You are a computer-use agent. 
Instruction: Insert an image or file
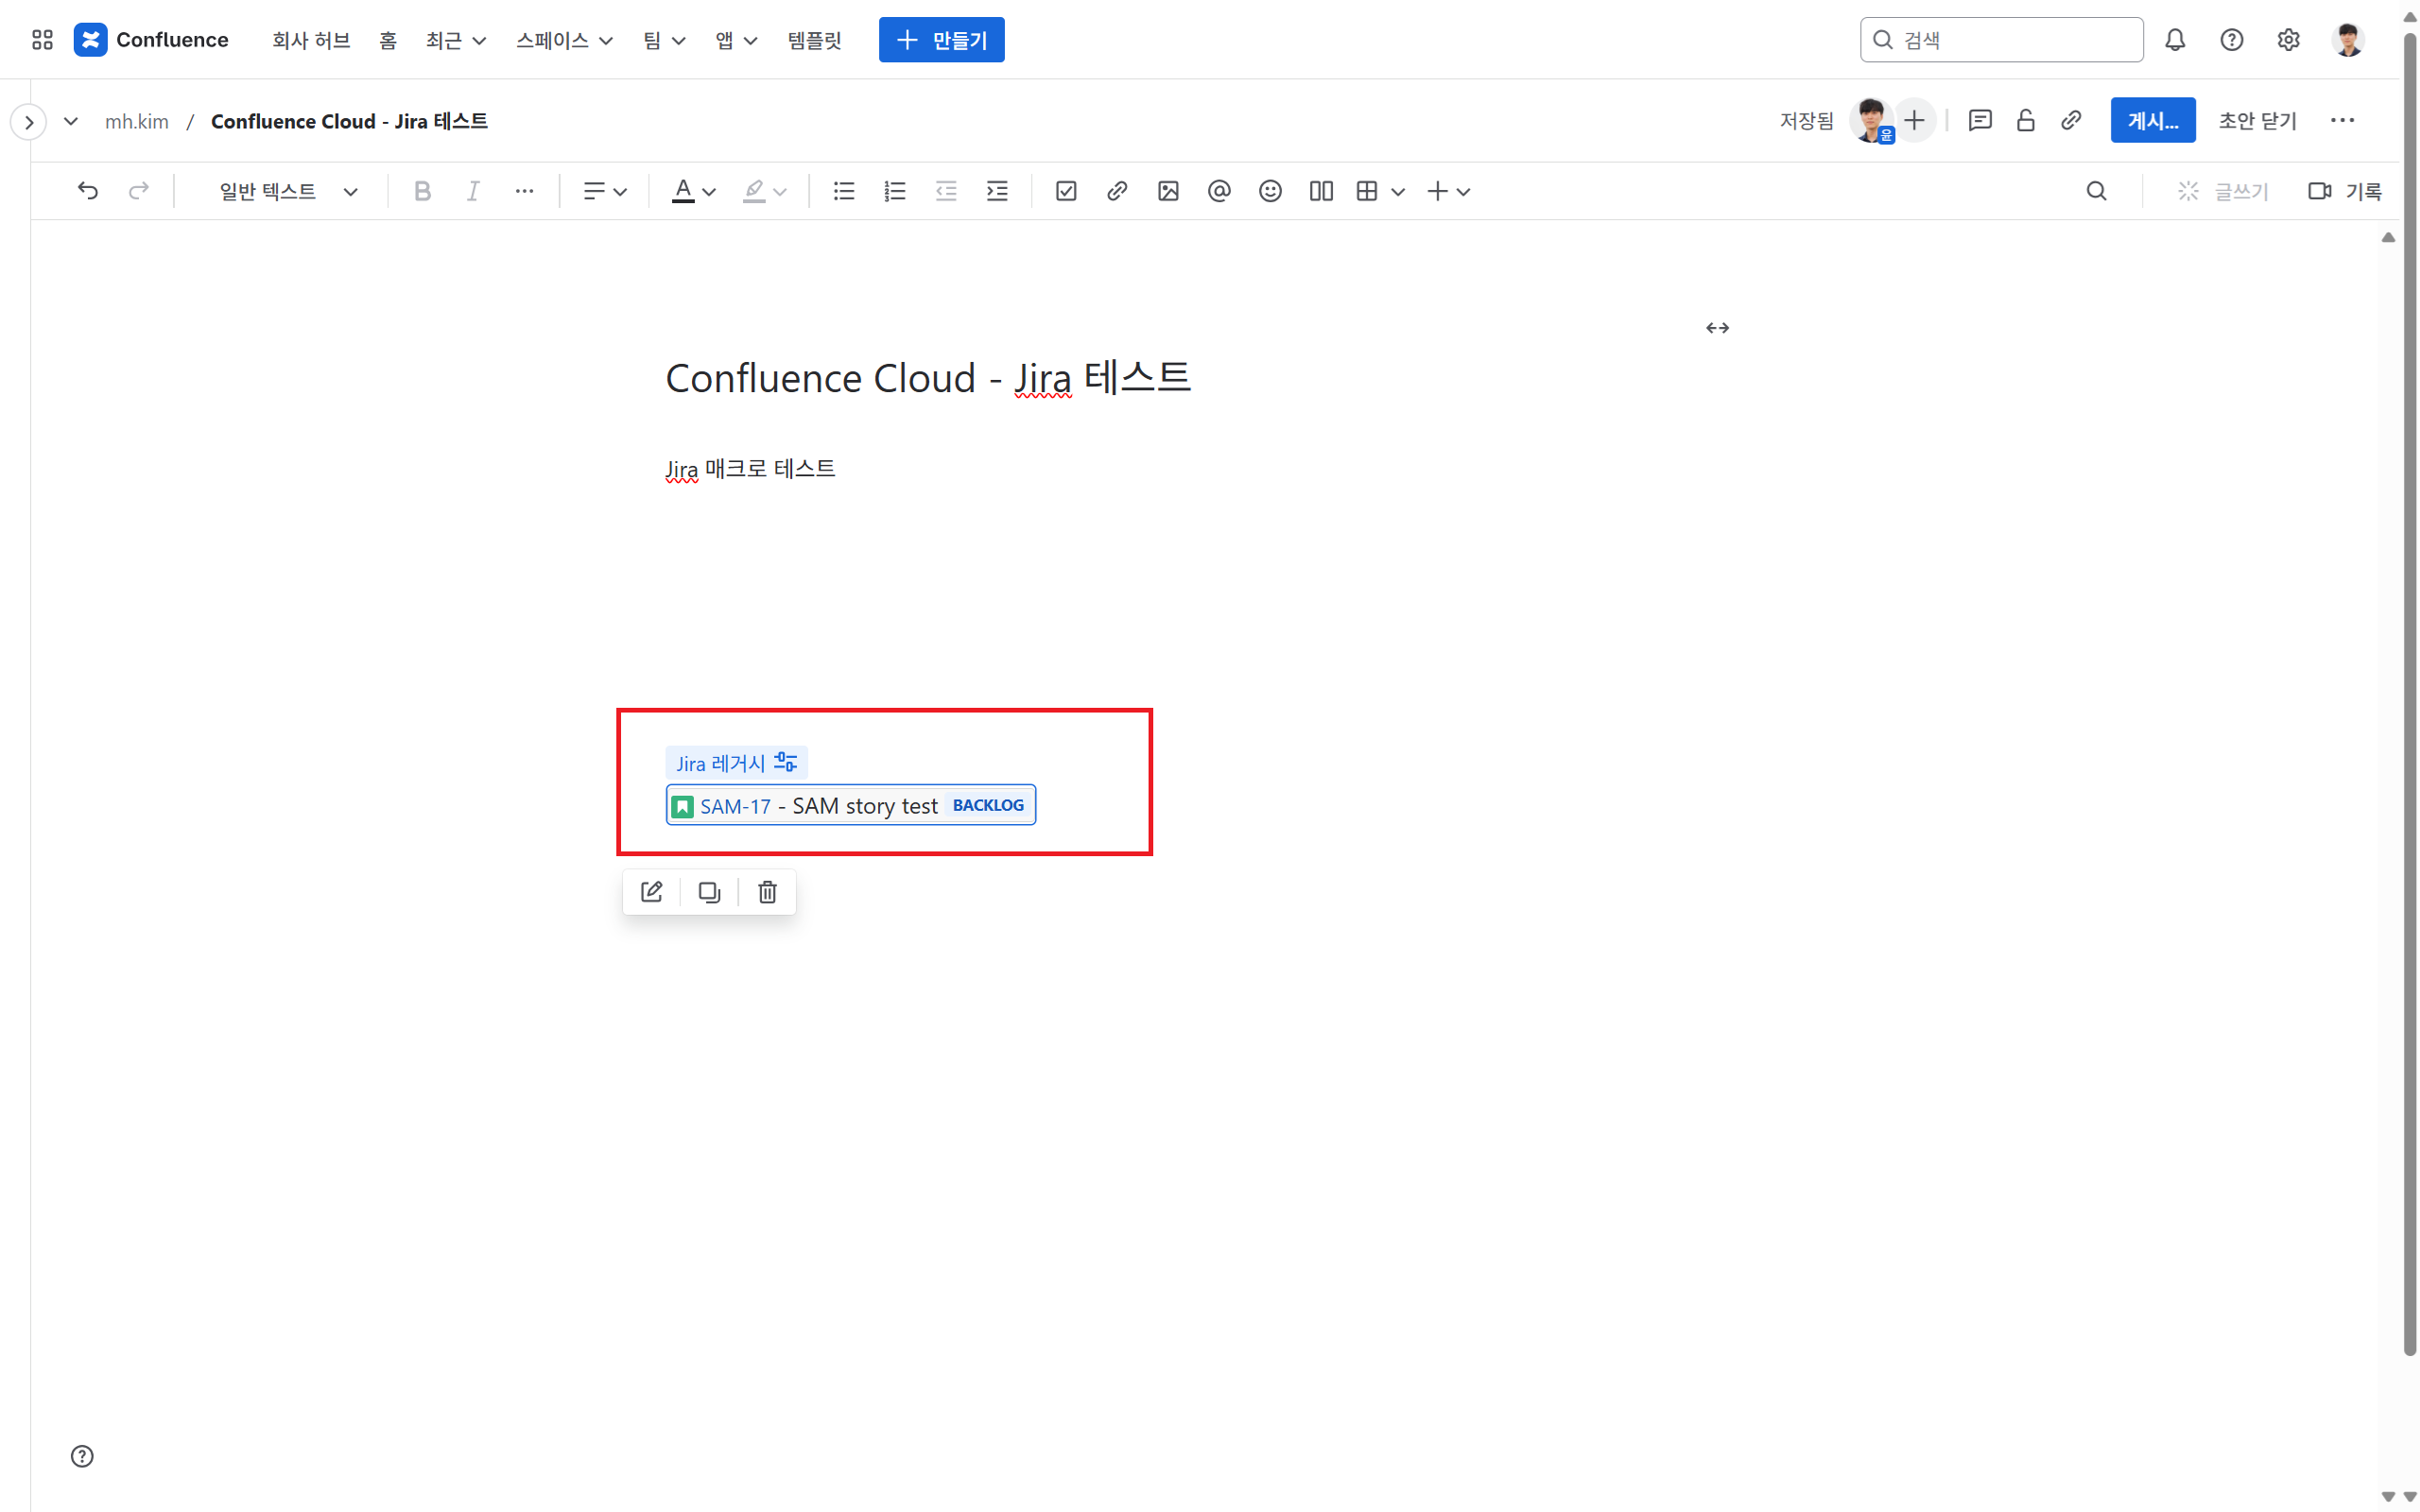point(1168,191)
